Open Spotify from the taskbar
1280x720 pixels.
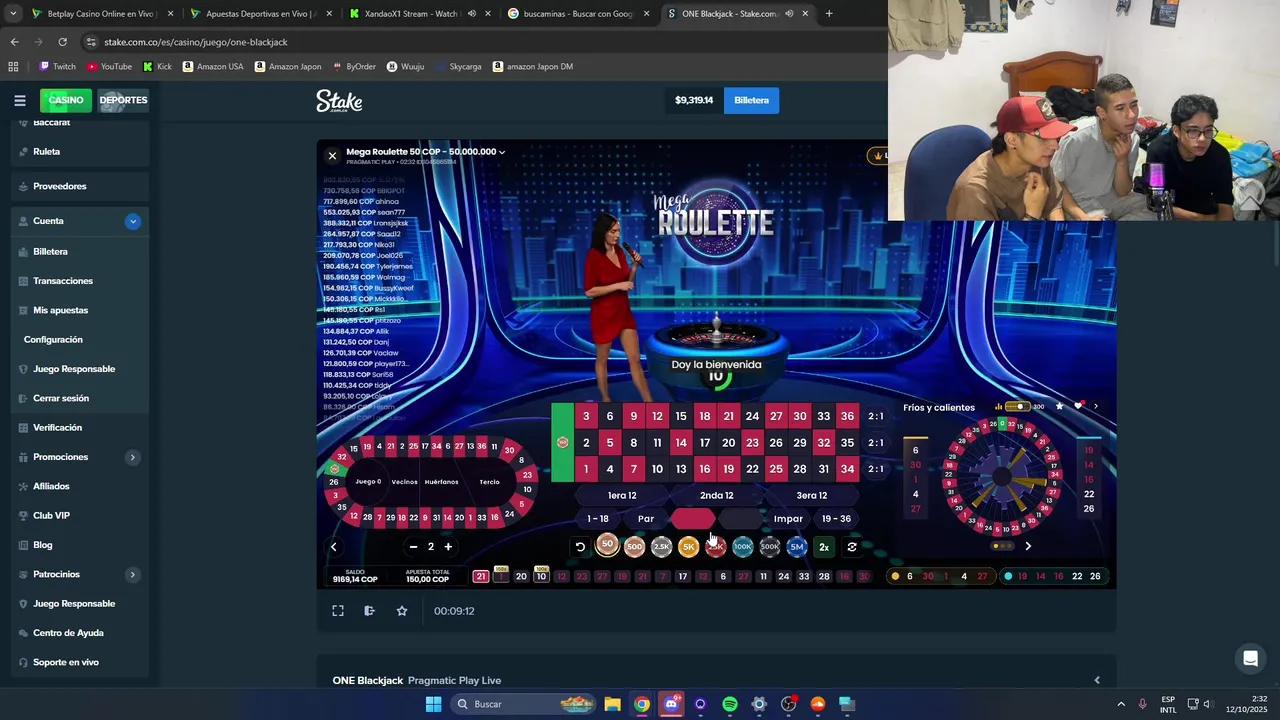coord(730,704)
